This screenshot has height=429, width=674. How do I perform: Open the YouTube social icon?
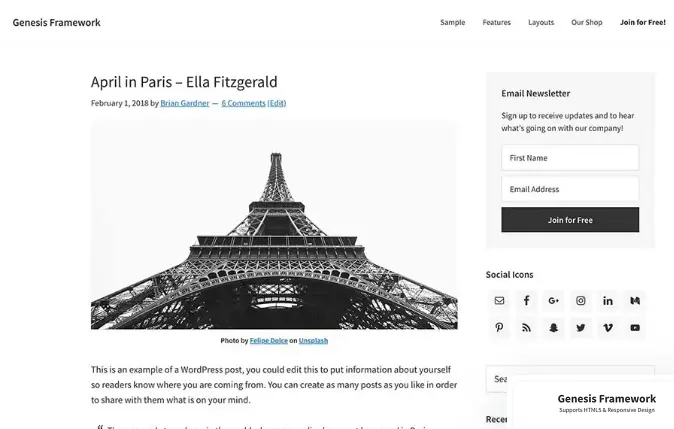click(x=635, y=328)
